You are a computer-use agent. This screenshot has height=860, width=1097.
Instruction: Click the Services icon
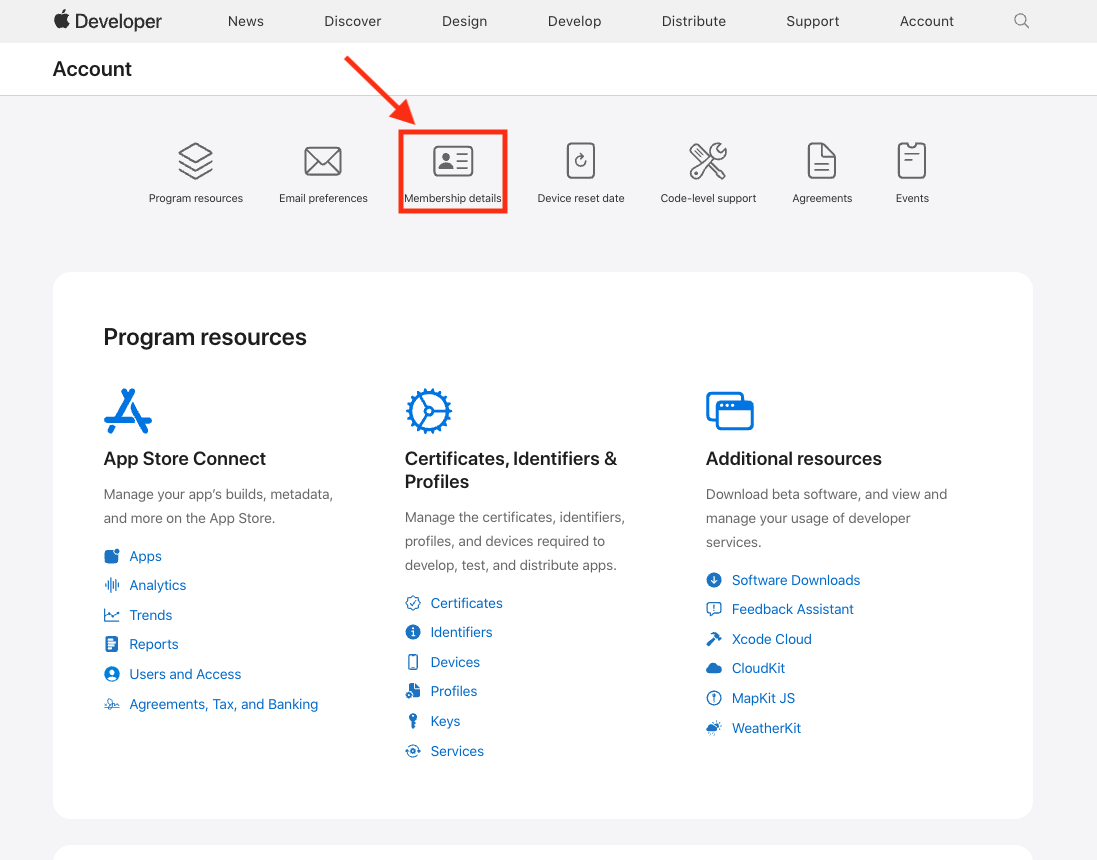point(413,751)
